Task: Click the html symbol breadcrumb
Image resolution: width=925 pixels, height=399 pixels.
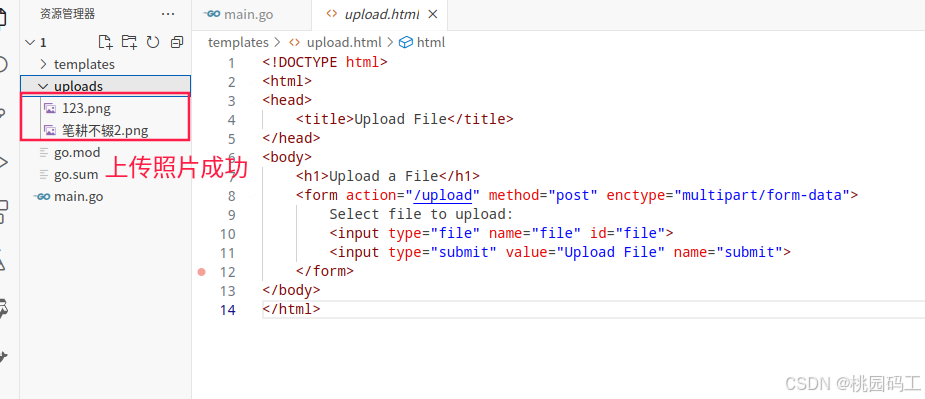Action: 431,42
